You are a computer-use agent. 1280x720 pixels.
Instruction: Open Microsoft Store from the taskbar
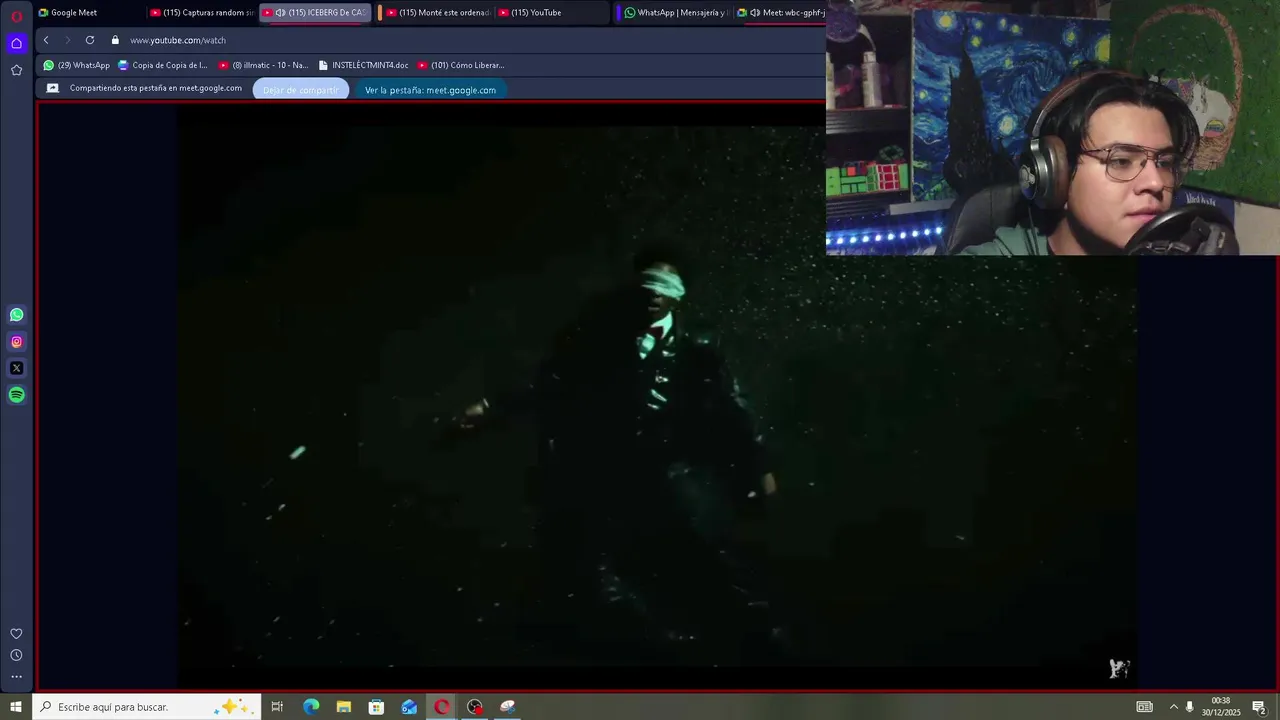click(376, 707)
